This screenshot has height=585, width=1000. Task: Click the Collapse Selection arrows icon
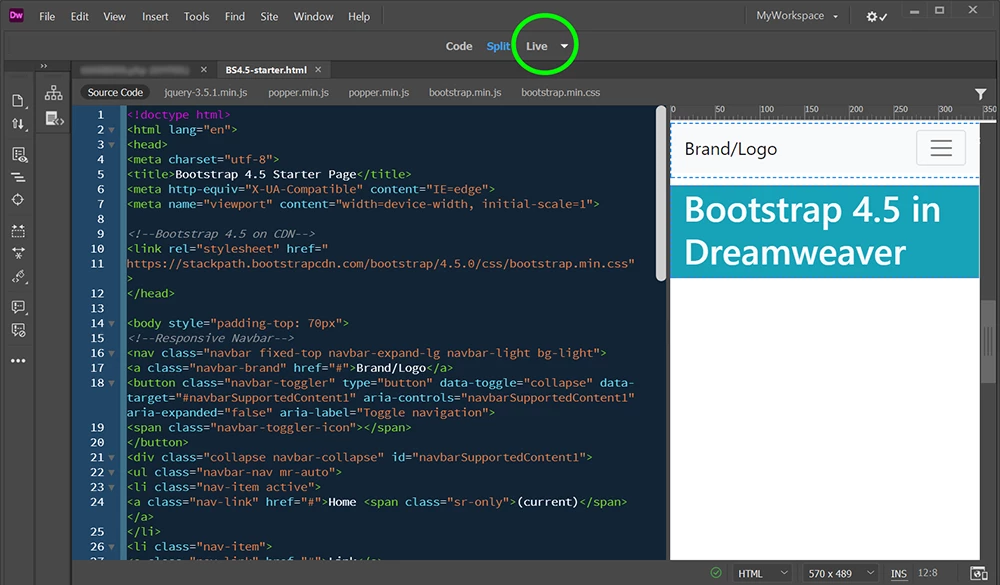18,253
